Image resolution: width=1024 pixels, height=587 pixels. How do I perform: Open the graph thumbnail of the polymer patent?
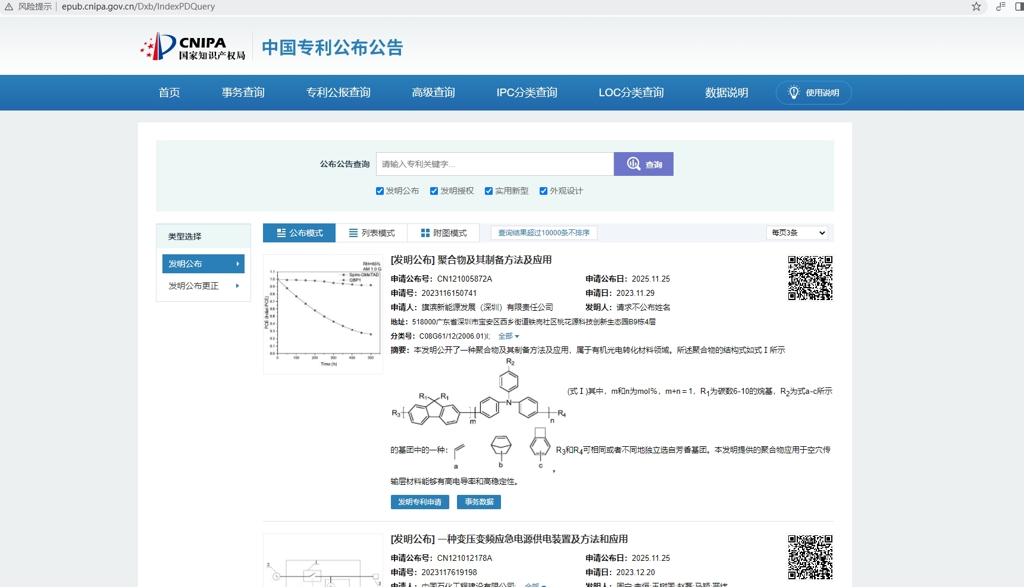[x=323, y=314]
